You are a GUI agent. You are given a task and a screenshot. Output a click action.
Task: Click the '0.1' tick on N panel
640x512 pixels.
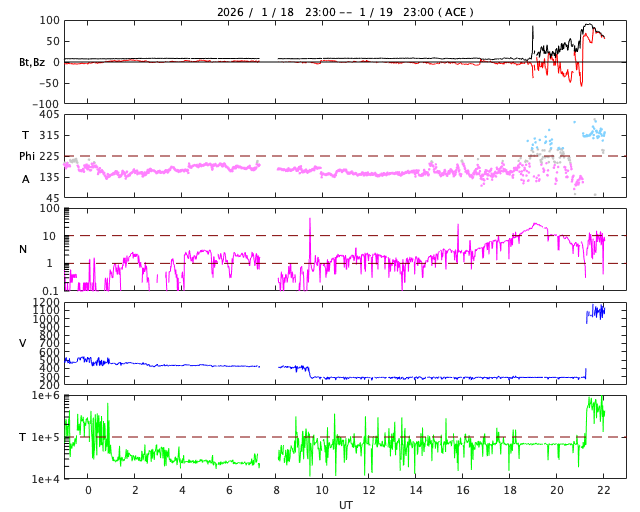coord(49,291)
